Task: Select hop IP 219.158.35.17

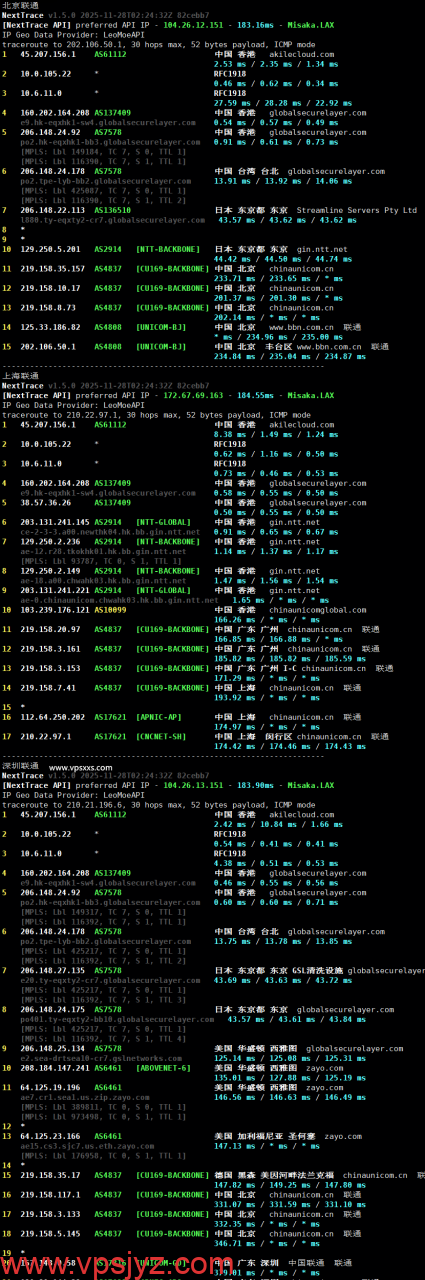Action: 48,1175
